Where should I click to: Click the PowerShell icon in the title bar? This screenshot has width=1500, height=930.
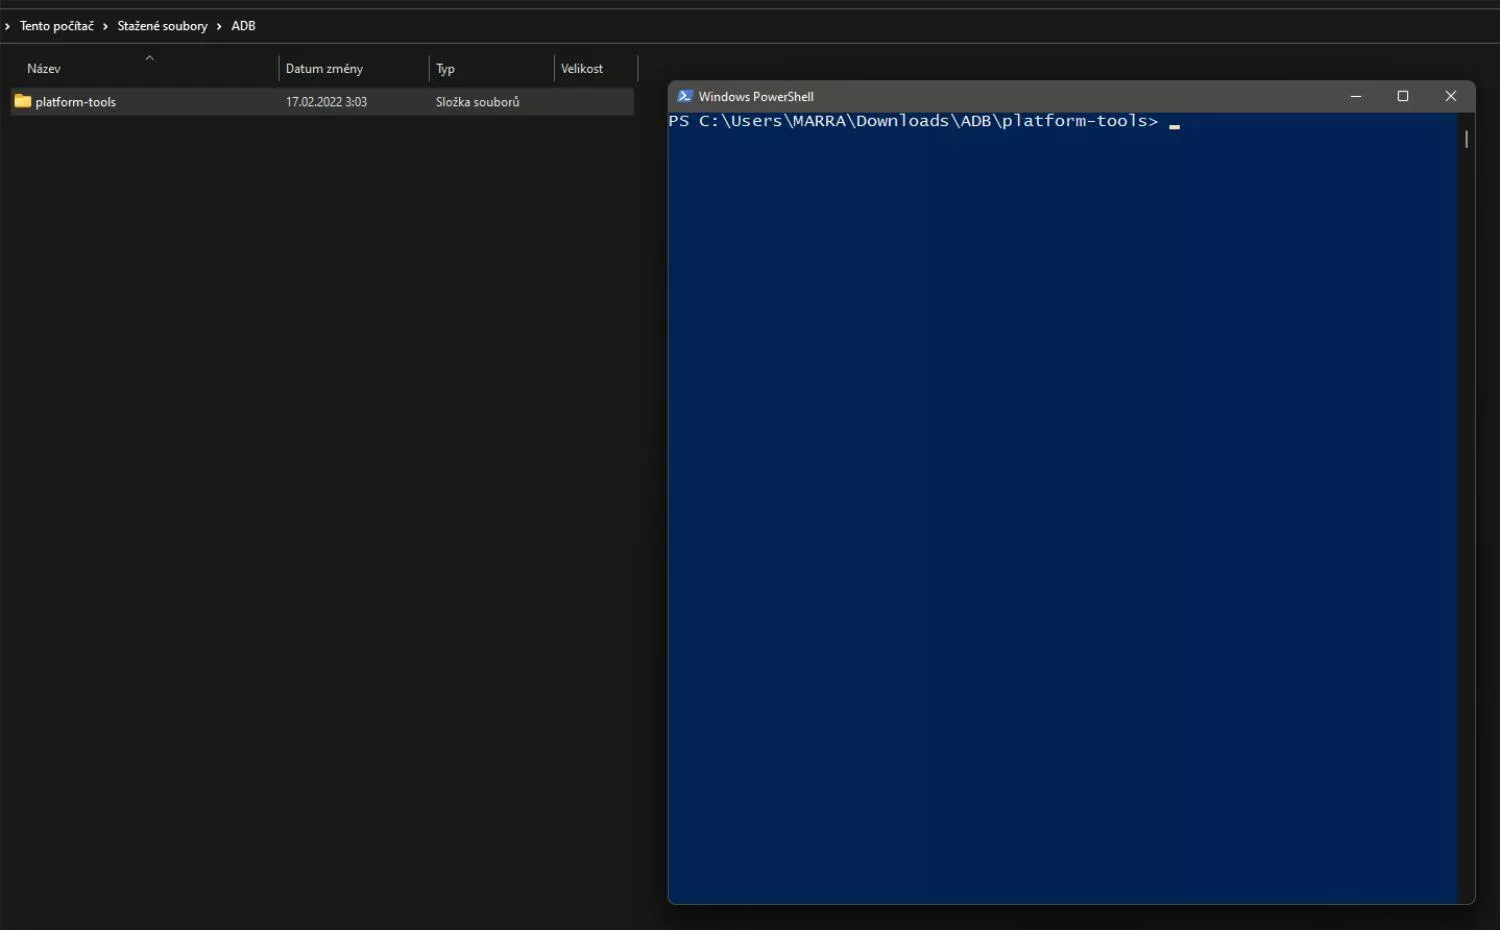685,96
